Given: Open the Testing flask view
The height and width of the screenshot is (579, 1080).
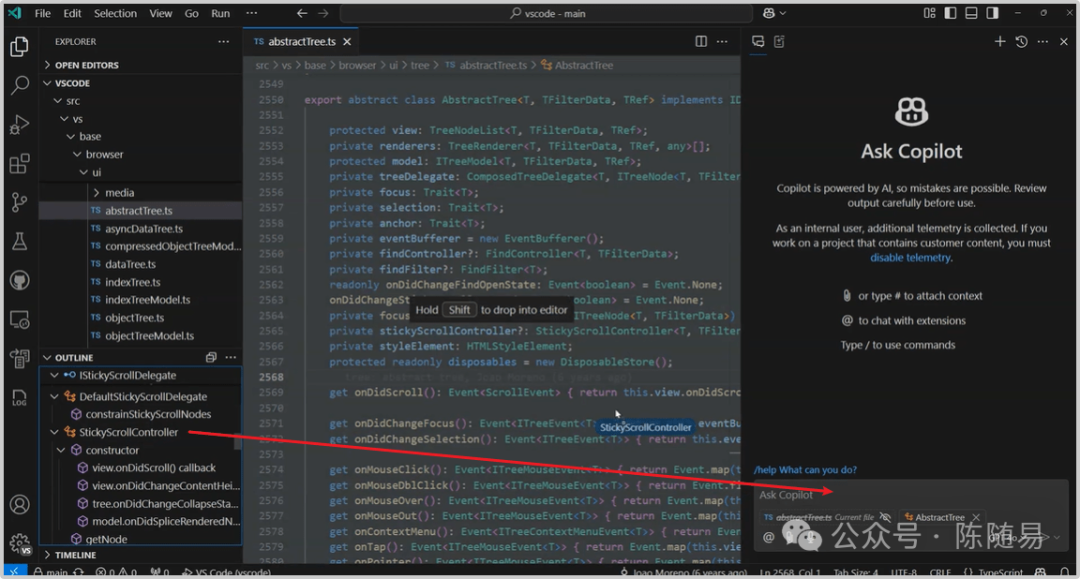Looking at the screenshot, I should 19,241.
